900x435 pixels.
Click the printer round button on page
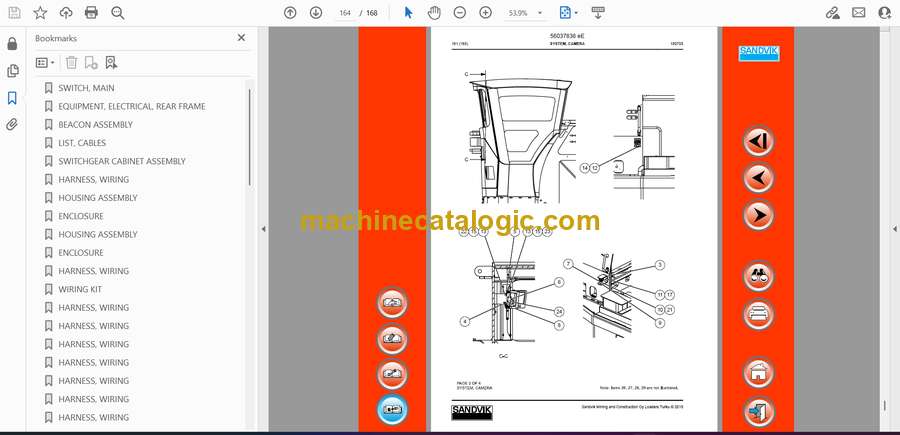[x=758, y=314]
